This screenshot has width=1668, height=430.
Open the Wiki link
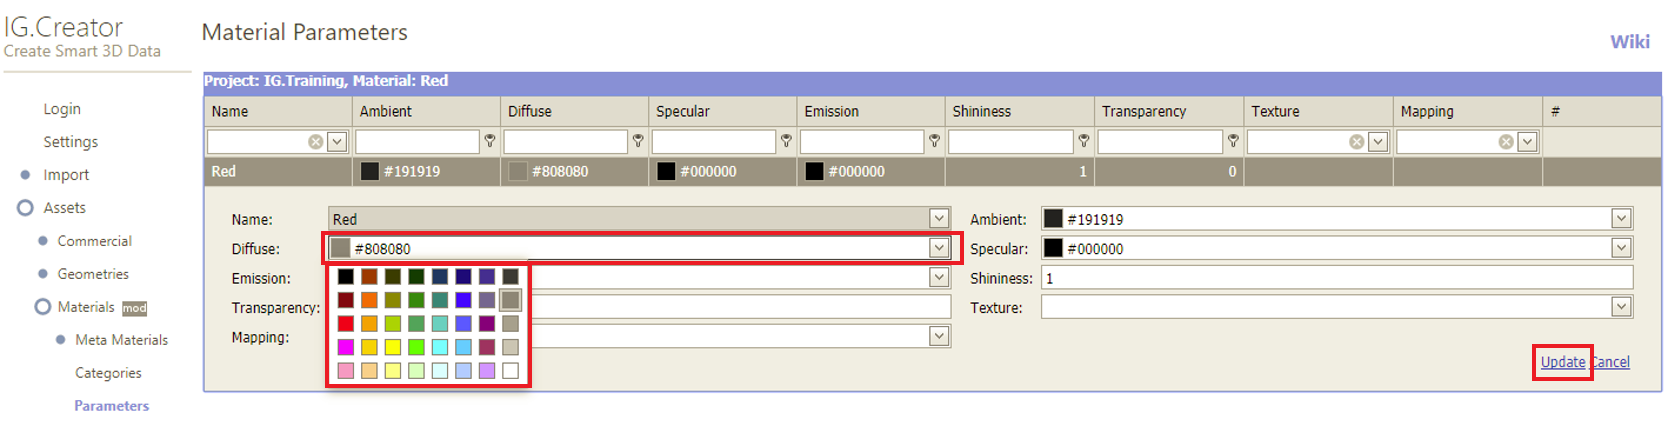(x=1629, y=41)
